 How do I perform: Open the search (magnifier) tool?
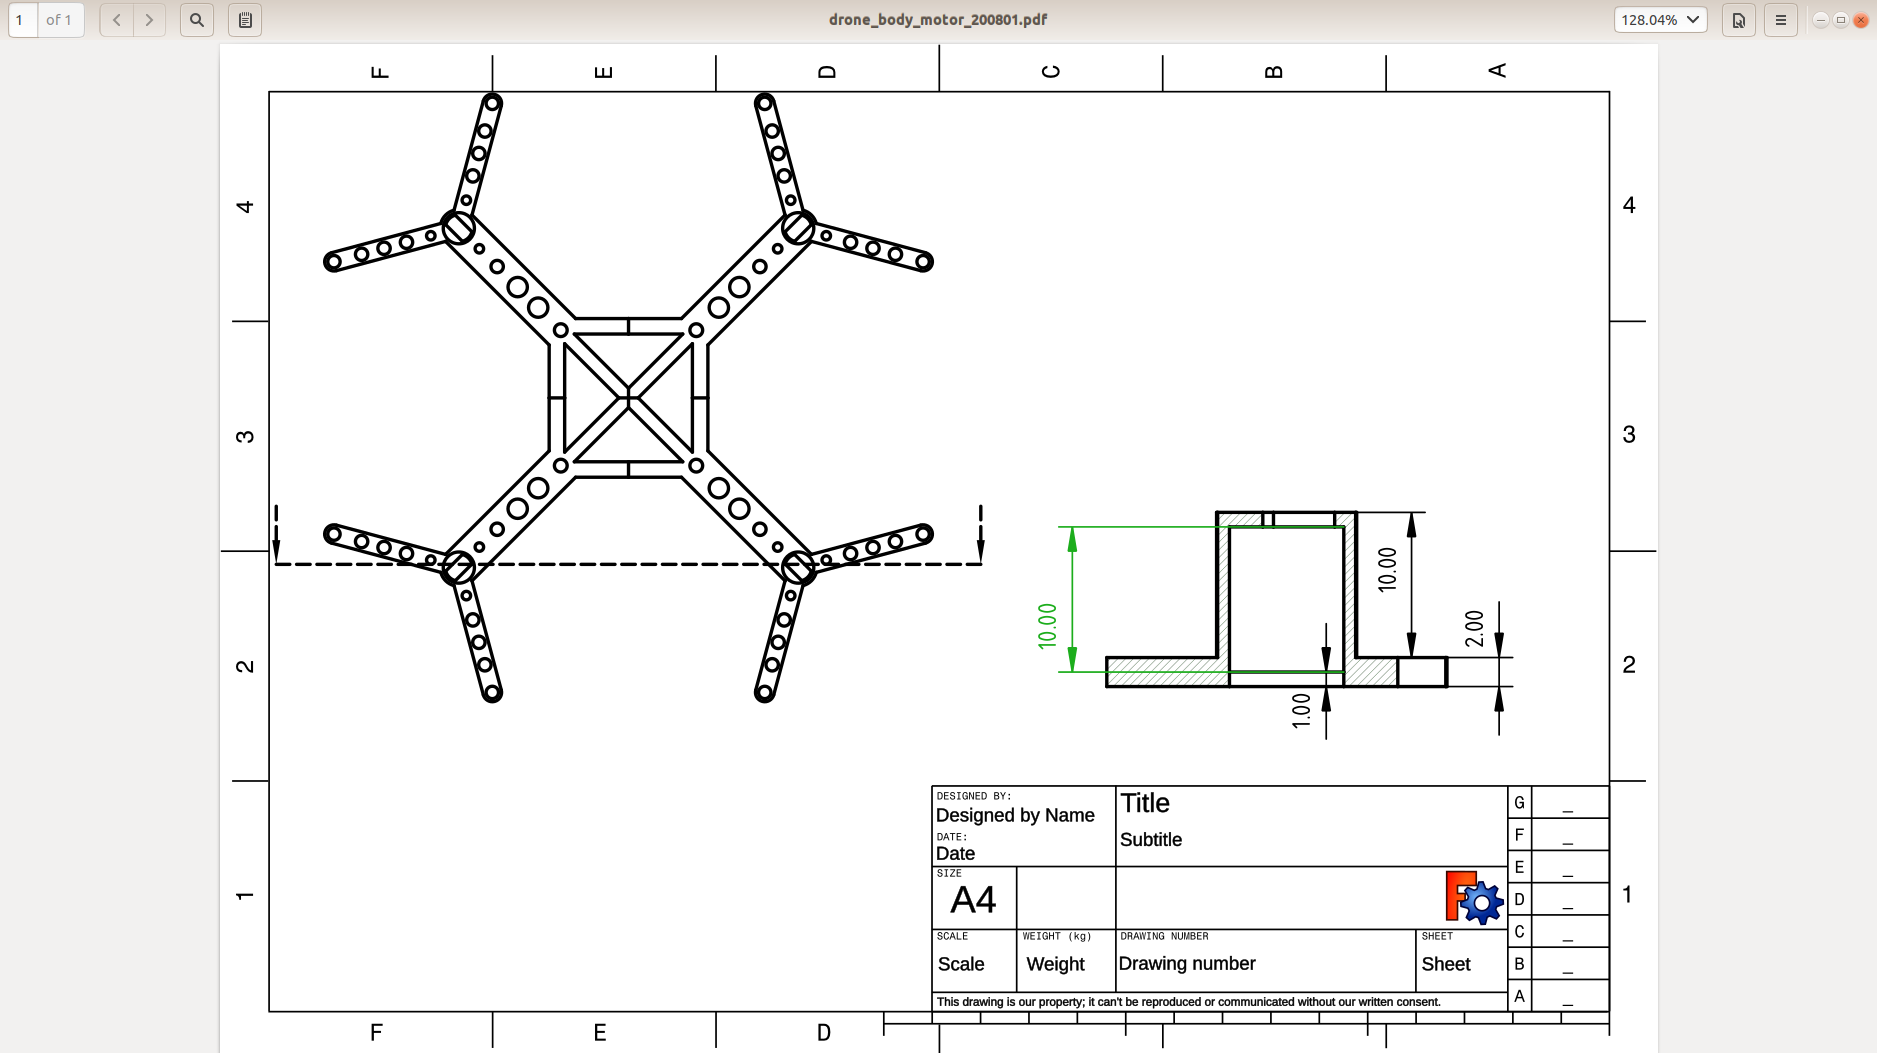[x=197, y=20]
